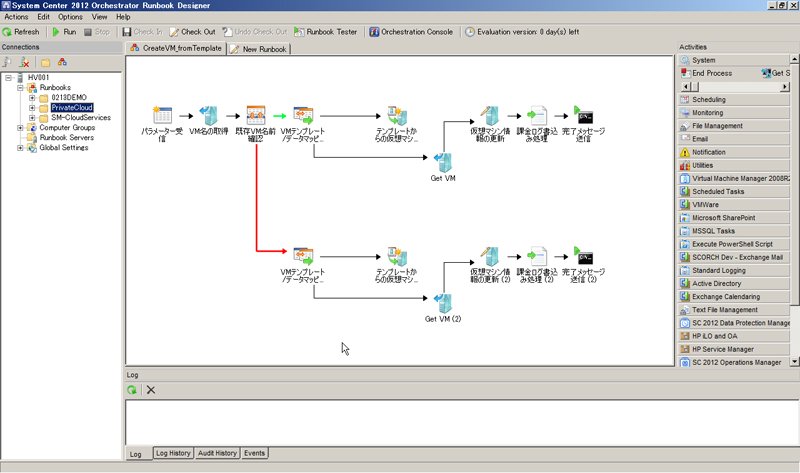Expand the SM-CloudServices folder
The height and width of the screenshot is (473, 800).
(x=32, y=117)
